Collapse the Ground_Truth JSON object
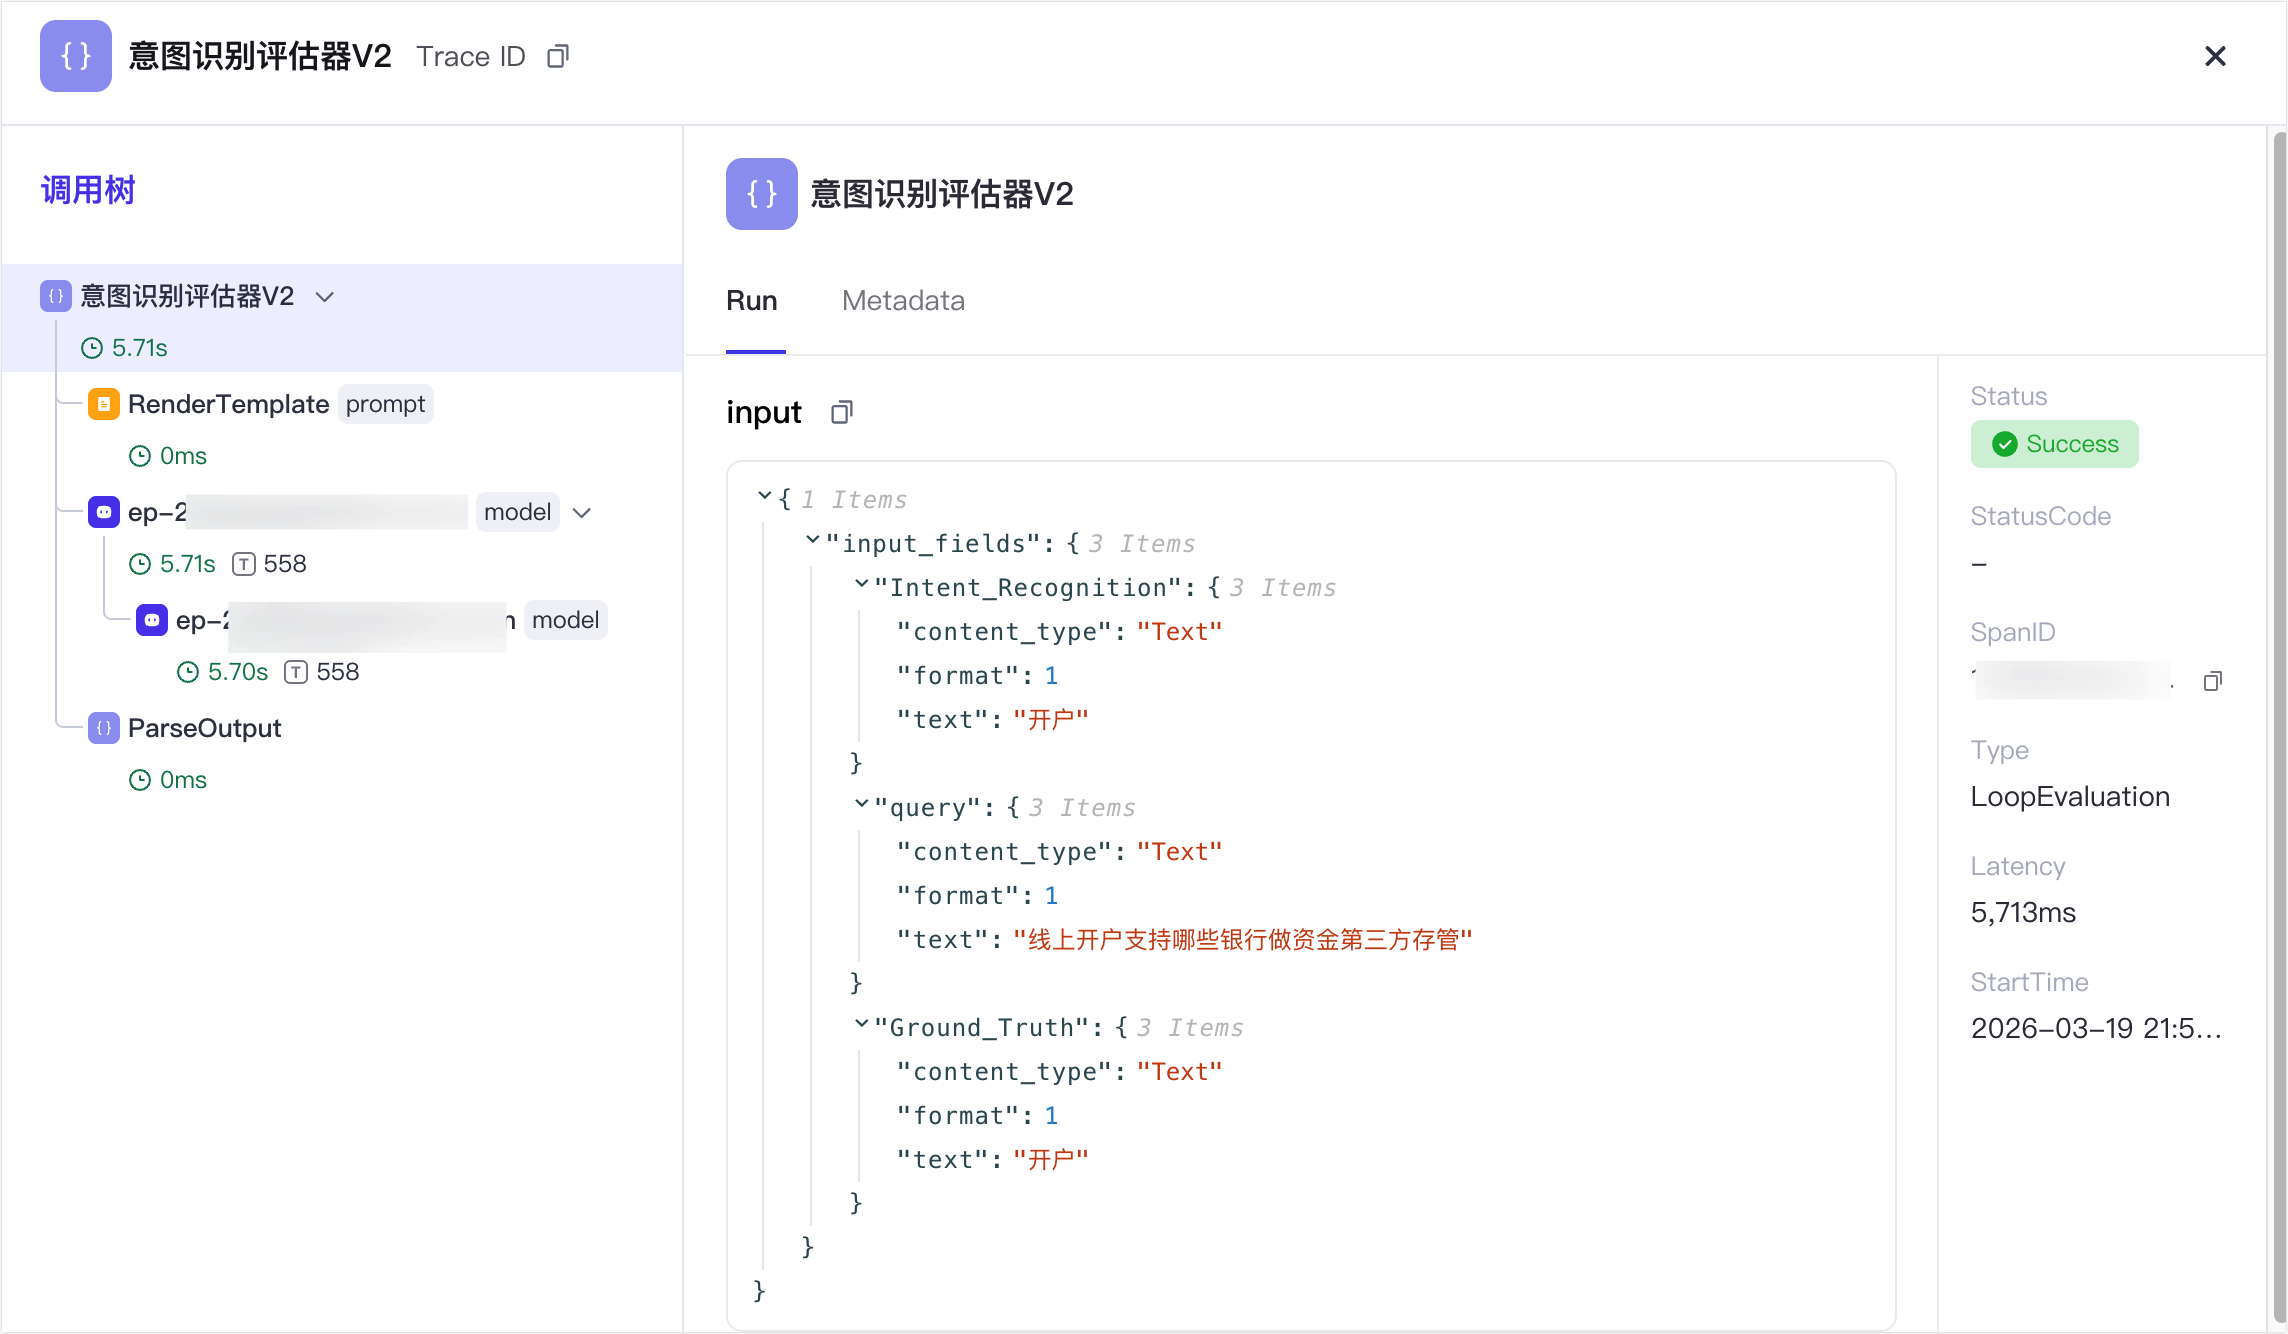Image resolution: width=2288 pixels, height=1334 pixels. click(x=861, y=1025)
